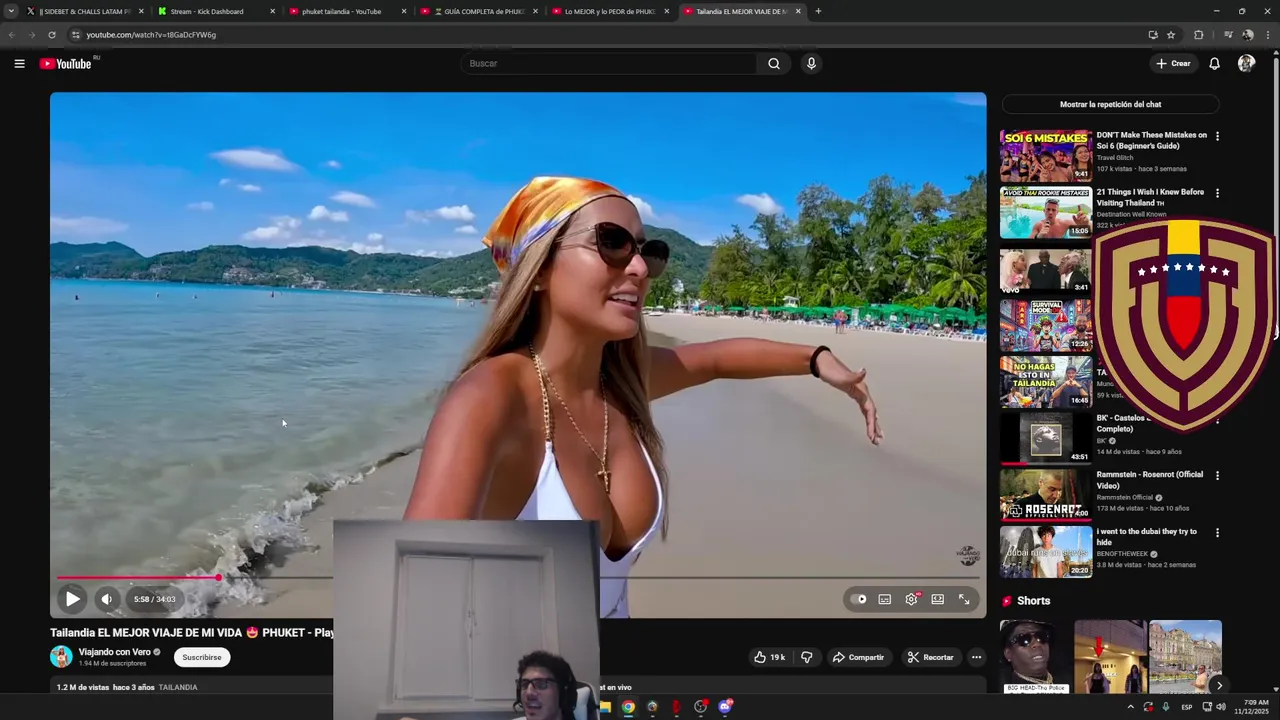Open the Dubai video thumbnail
Image resolution: width=1280 pixels, height=720 pixels.
1046,552
